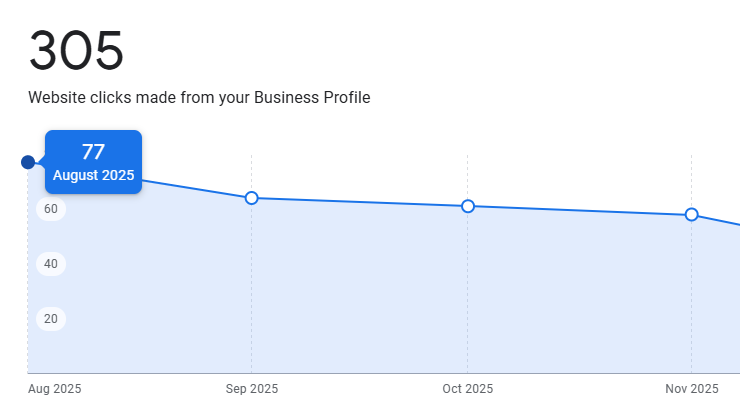Click the November 2025 data point circle
Viewport: 740px width, 409px height.
pyautogui.click(x=692, y=215)
